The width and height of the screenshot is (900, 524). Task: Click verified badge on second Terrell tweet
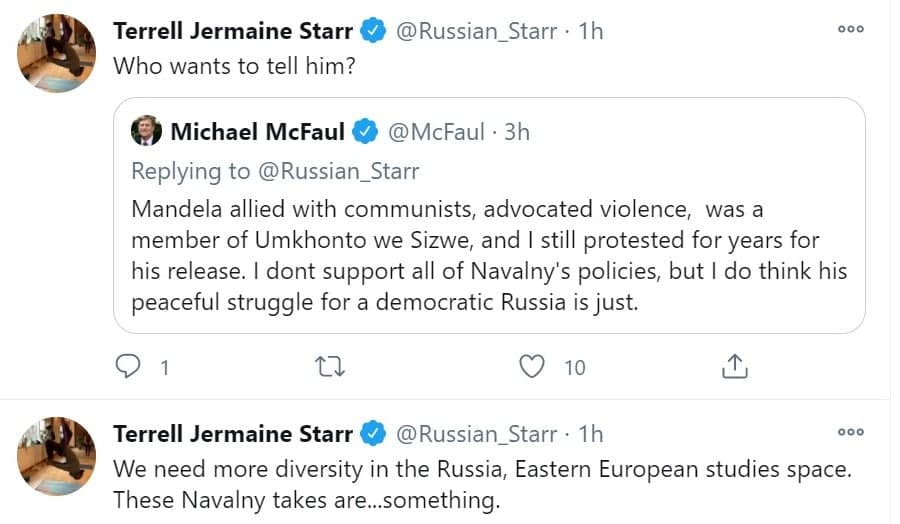pos(373,434)
